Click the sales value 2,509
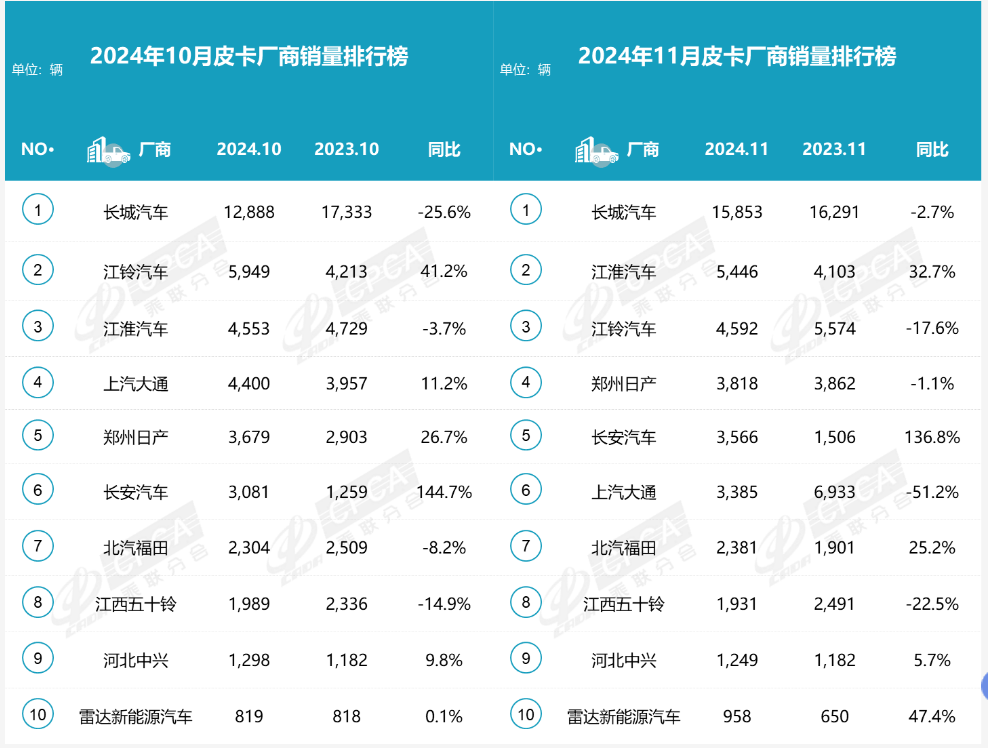This screenshot has height=748, width=988. pyautogui.click(x=347, y=548)
